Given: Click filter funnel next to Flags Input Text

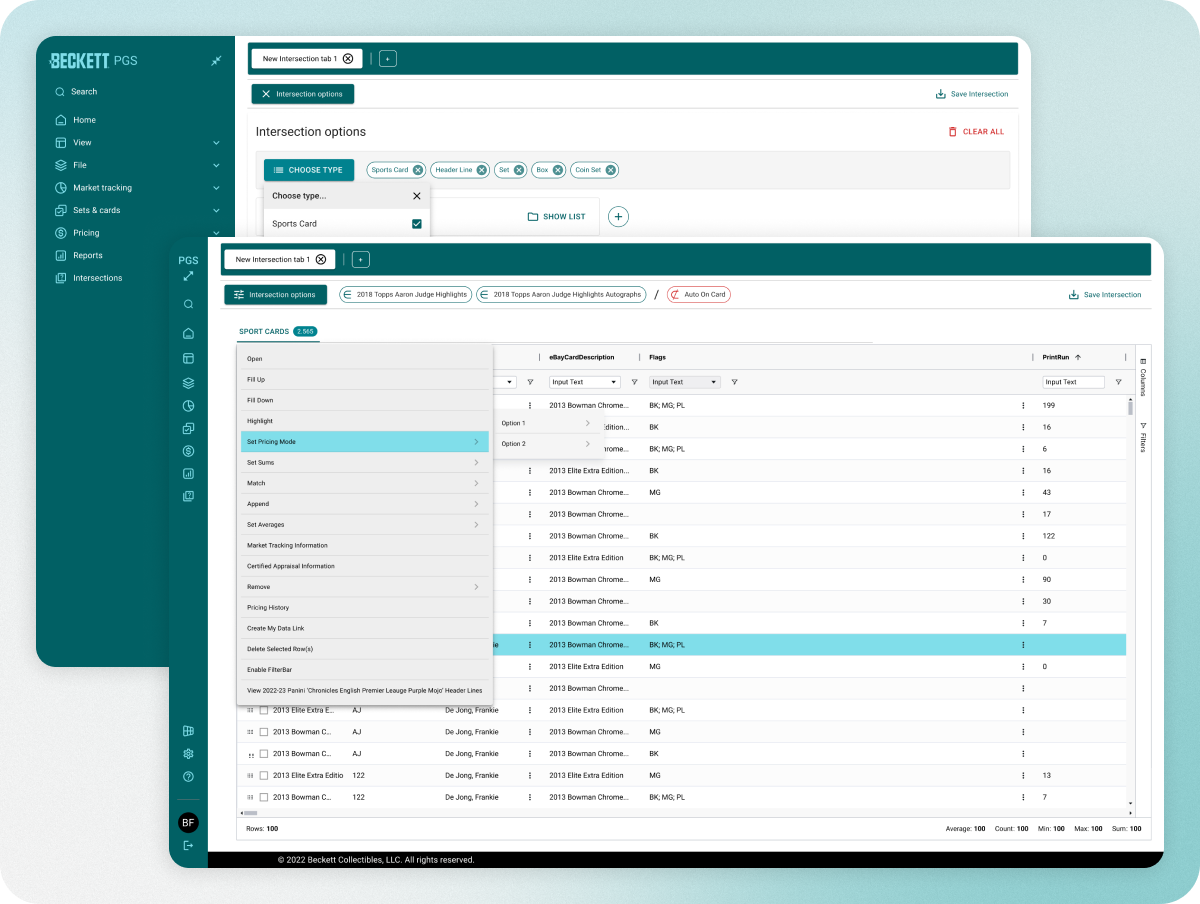Looking at the screenshot, I should pyautogui.click(x=734, y=382).
